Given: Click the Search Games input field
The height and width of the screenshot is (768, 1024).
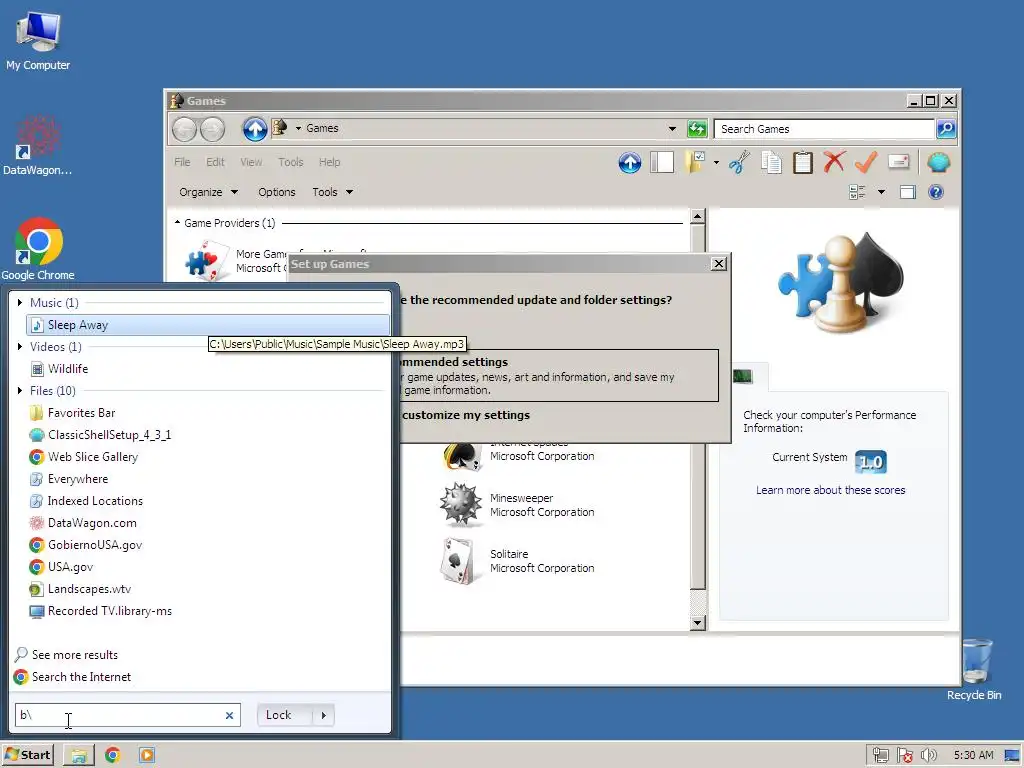Looking at the screenshot, I should click(824, 129).
